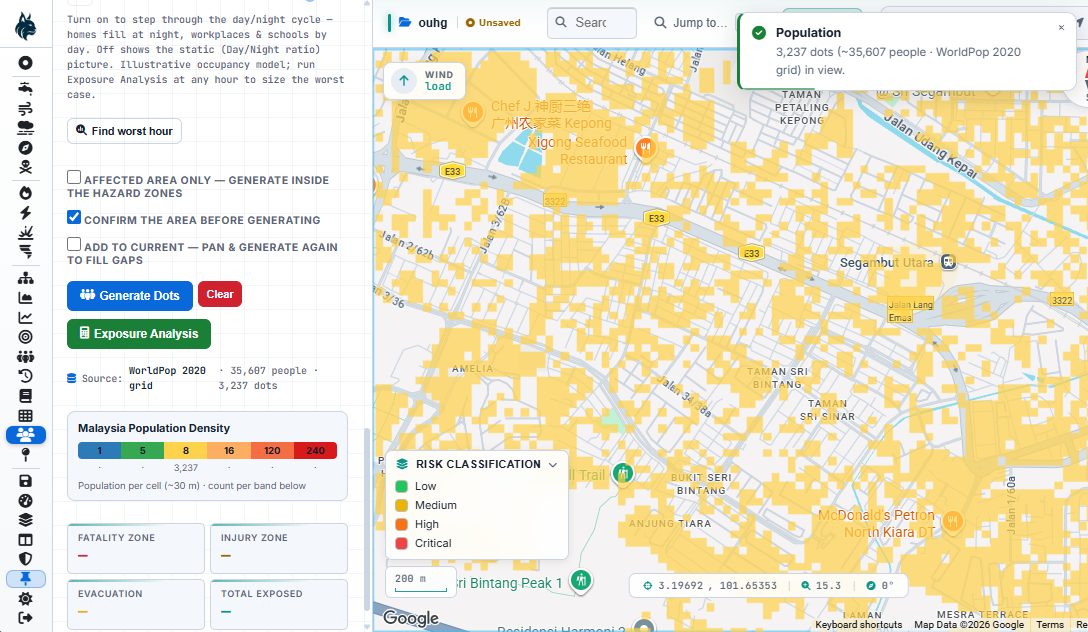Click the Jump to field
Image resolution: width=1088 pixels, height=632 pixels.
(x=690, y=23)
